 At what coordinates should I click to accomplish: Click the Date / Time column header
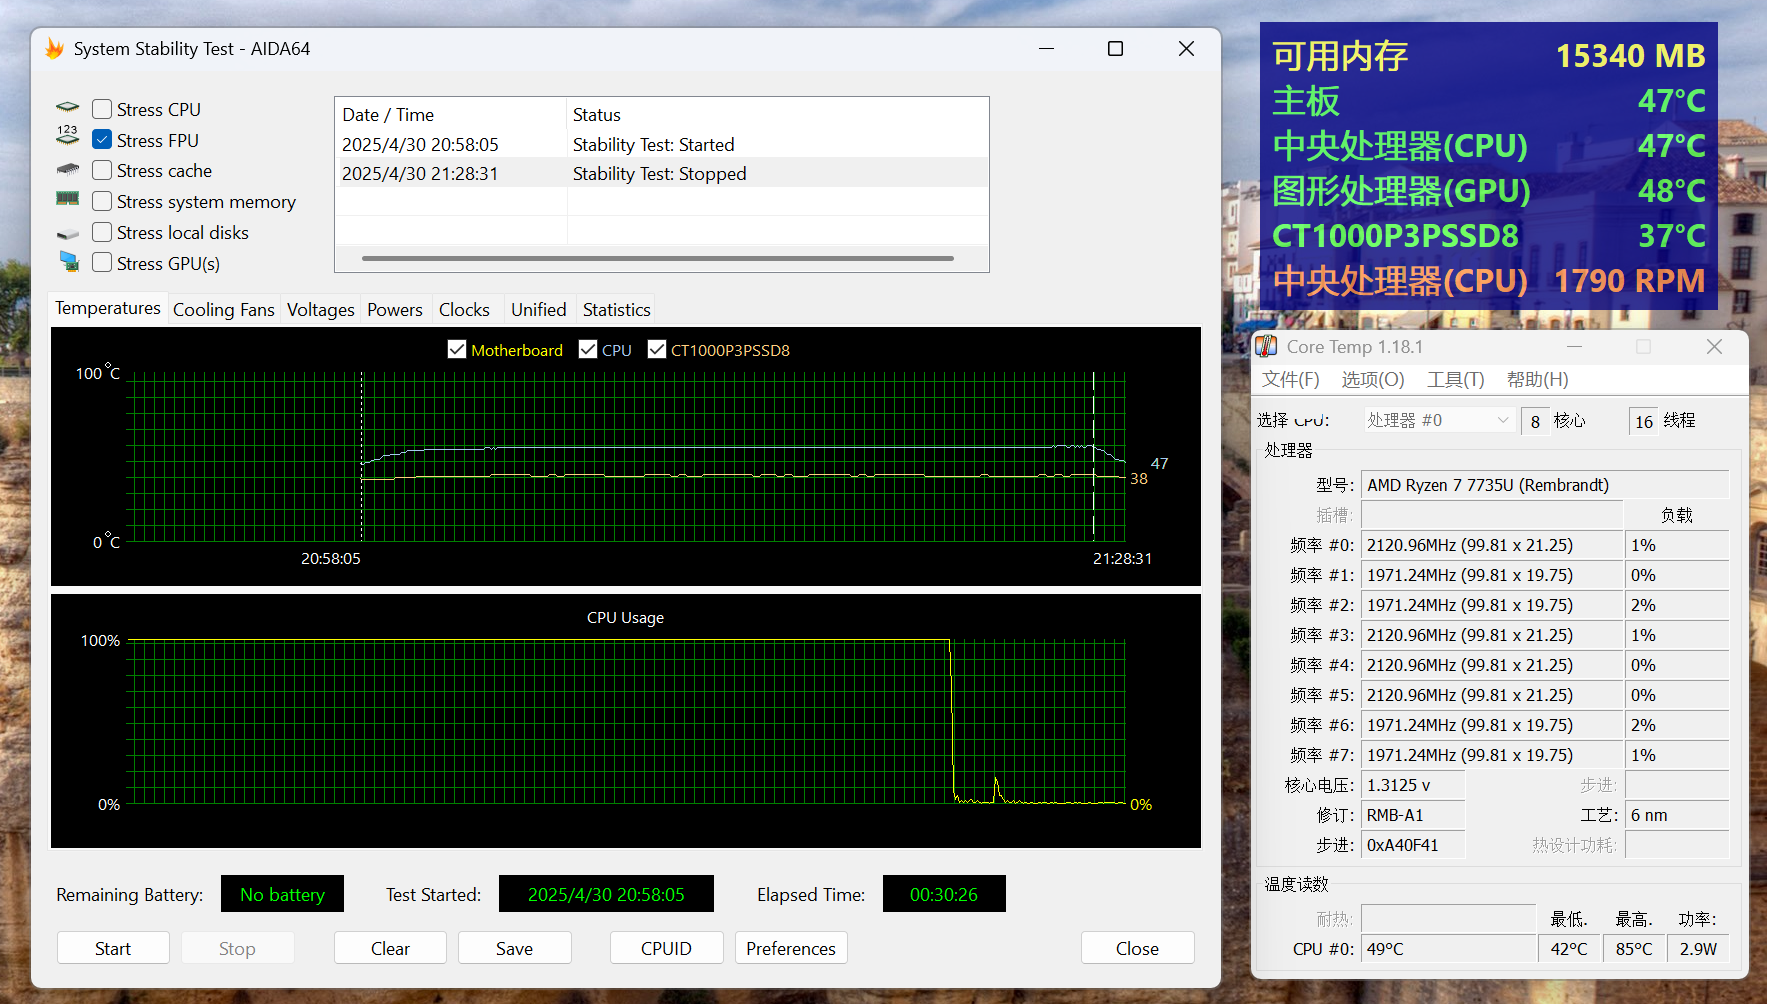[451, 115]
